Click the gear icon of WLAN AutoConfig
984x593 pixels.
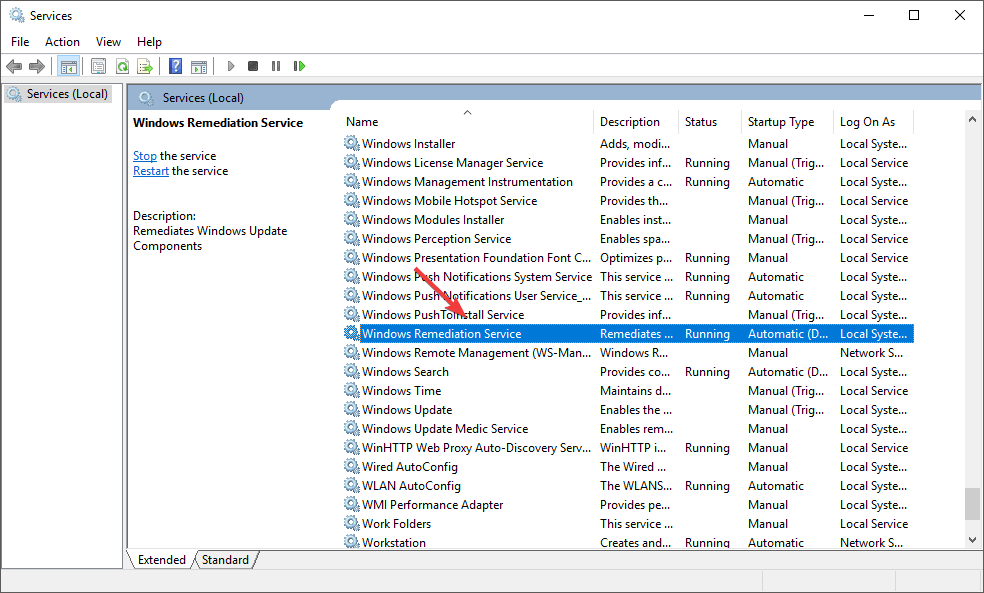(x=351, y=485)
